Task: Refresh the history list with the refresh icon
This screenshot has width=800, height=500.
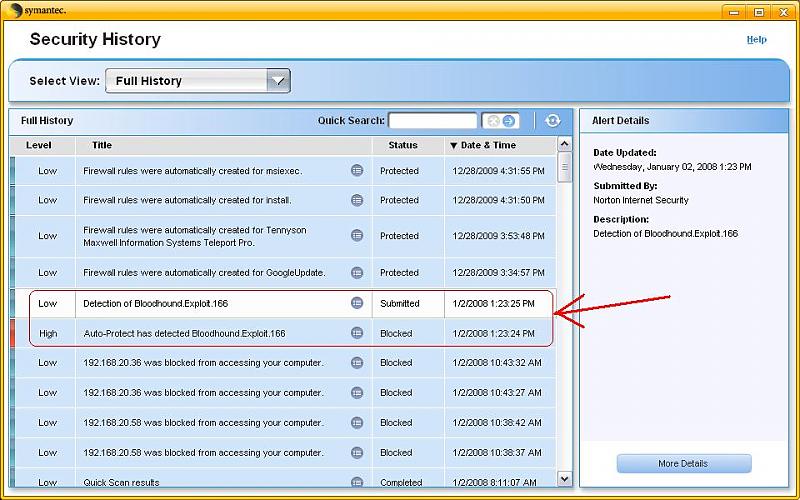Action: pos(553,121)
